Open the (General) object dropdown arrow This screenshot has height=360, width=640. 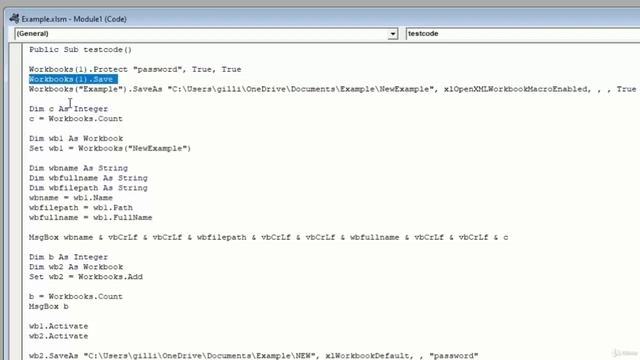coord(393,34)
